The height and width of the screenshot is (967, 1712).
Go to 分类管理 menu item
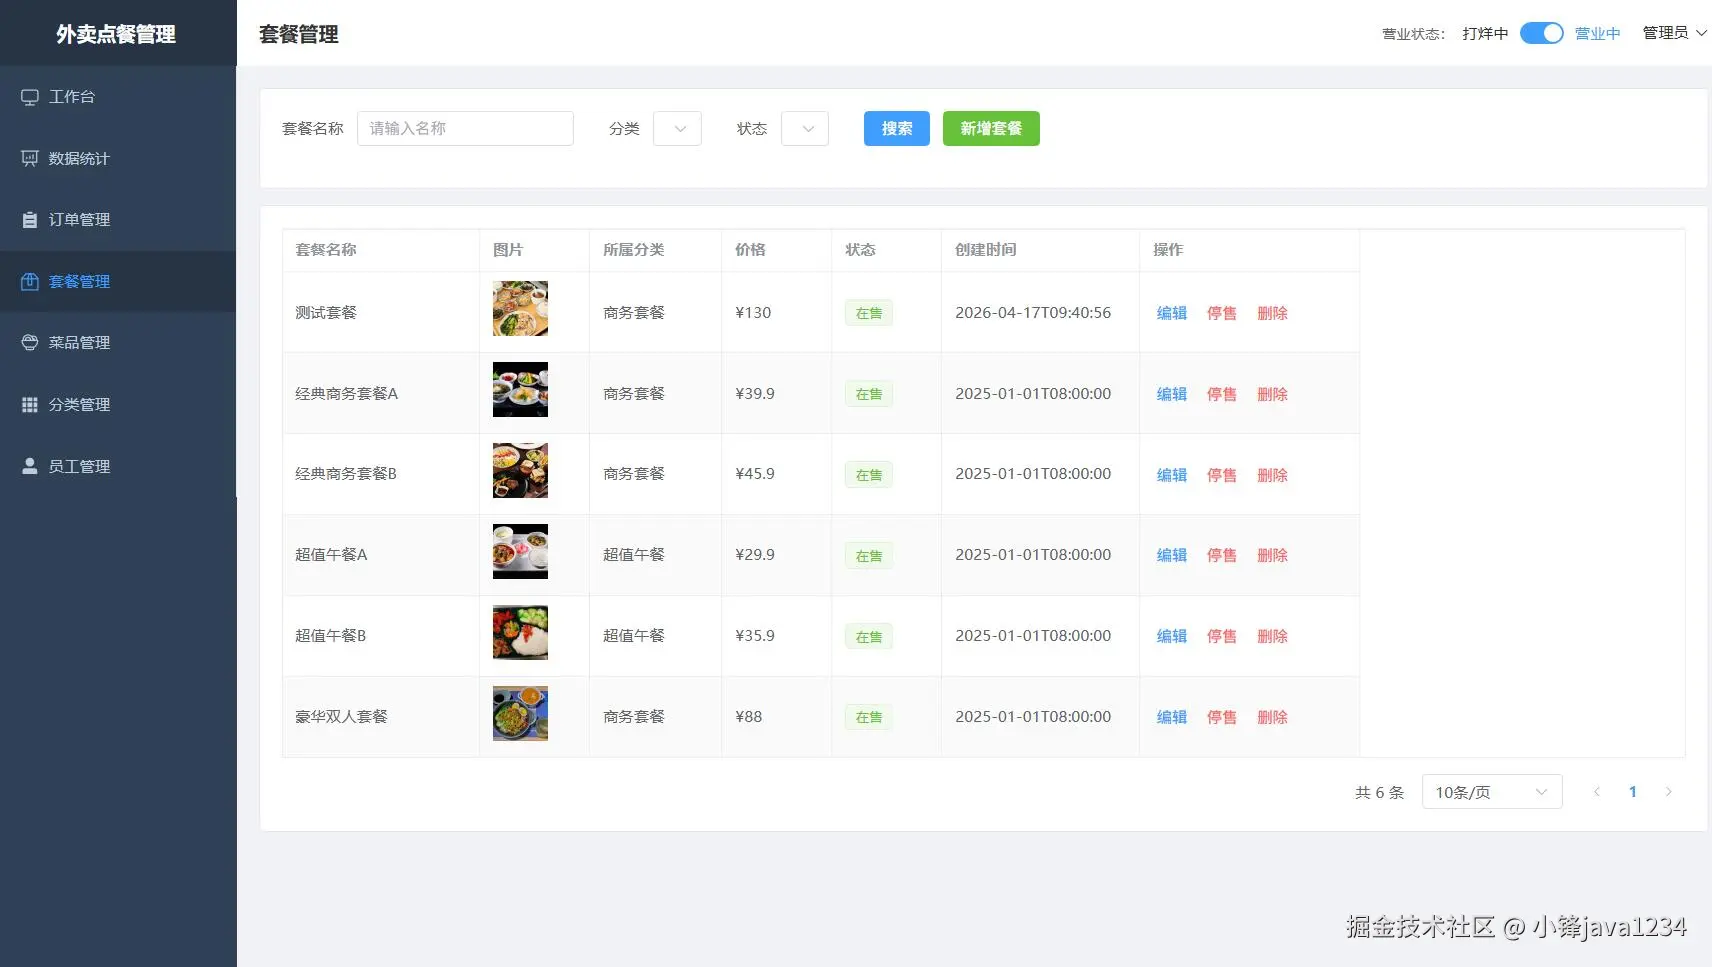(x=118, y=405)
